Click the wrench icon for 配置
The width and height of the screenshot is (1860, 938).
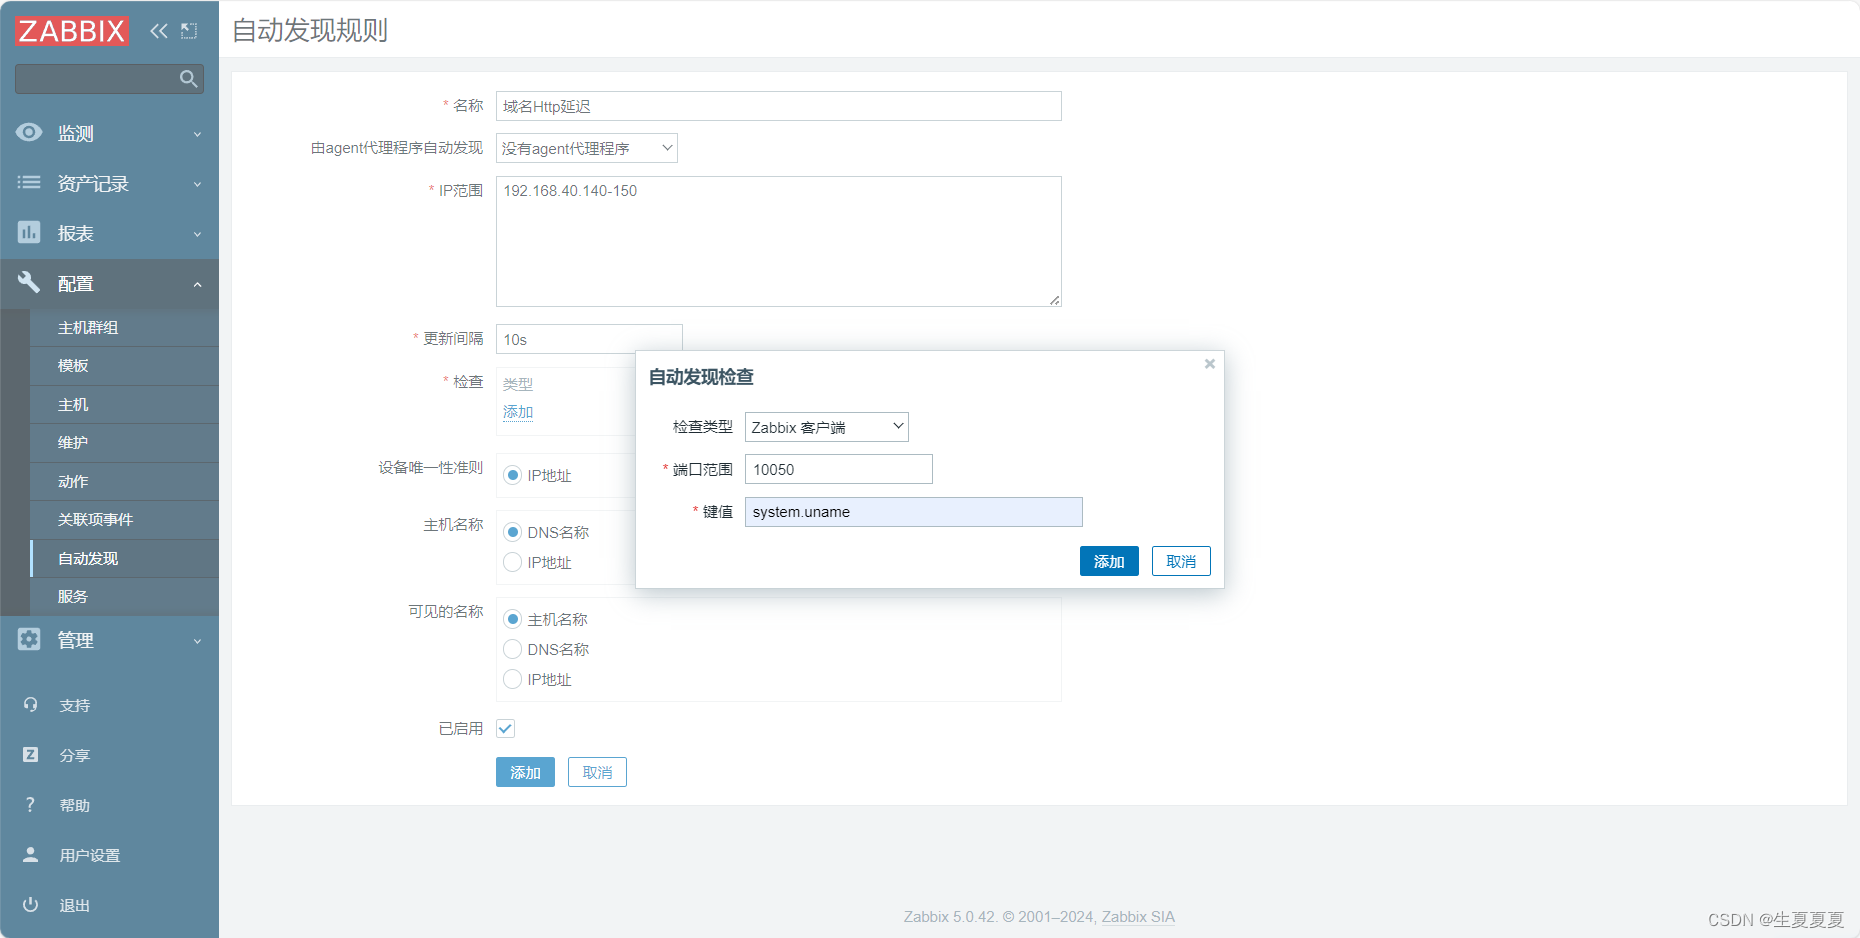click(29, 282)
